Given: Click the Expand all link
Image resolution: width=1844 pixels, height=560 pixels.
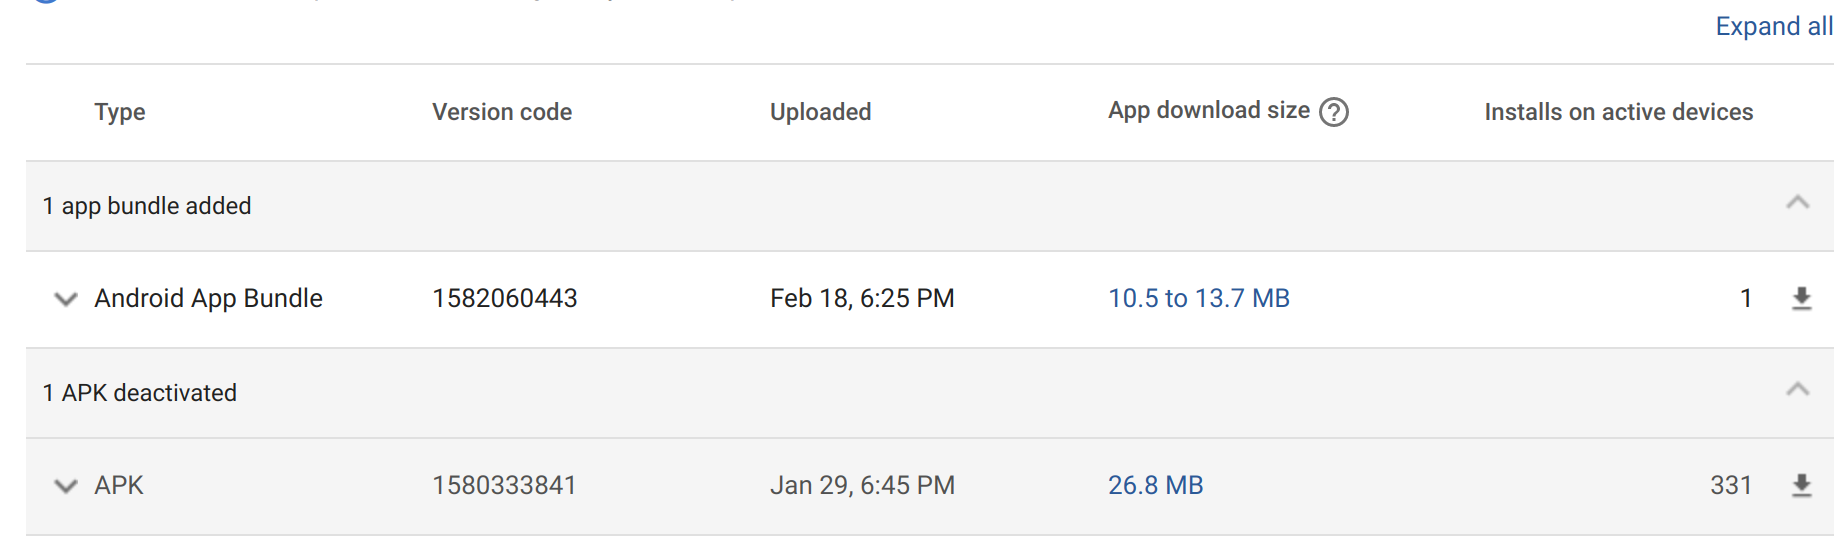Looking at the screenshot, I should (1774, 26).
